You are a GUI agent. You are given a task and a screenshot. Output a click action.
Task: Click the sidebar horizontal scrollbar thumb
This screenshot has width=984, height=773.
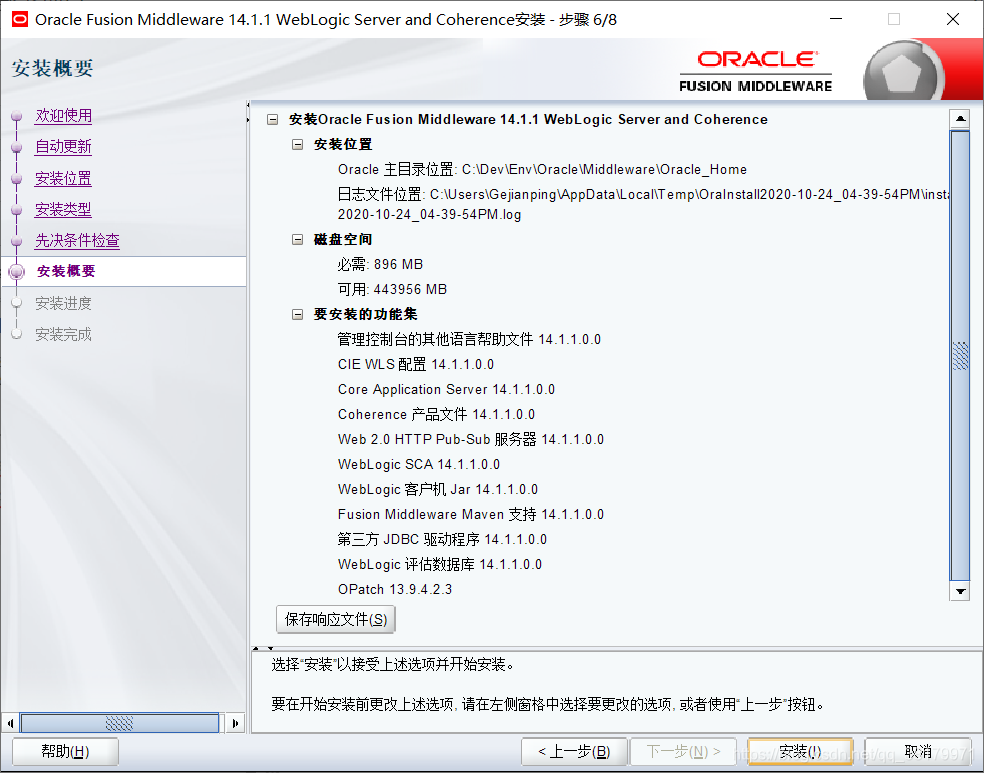tap(120, 723)
